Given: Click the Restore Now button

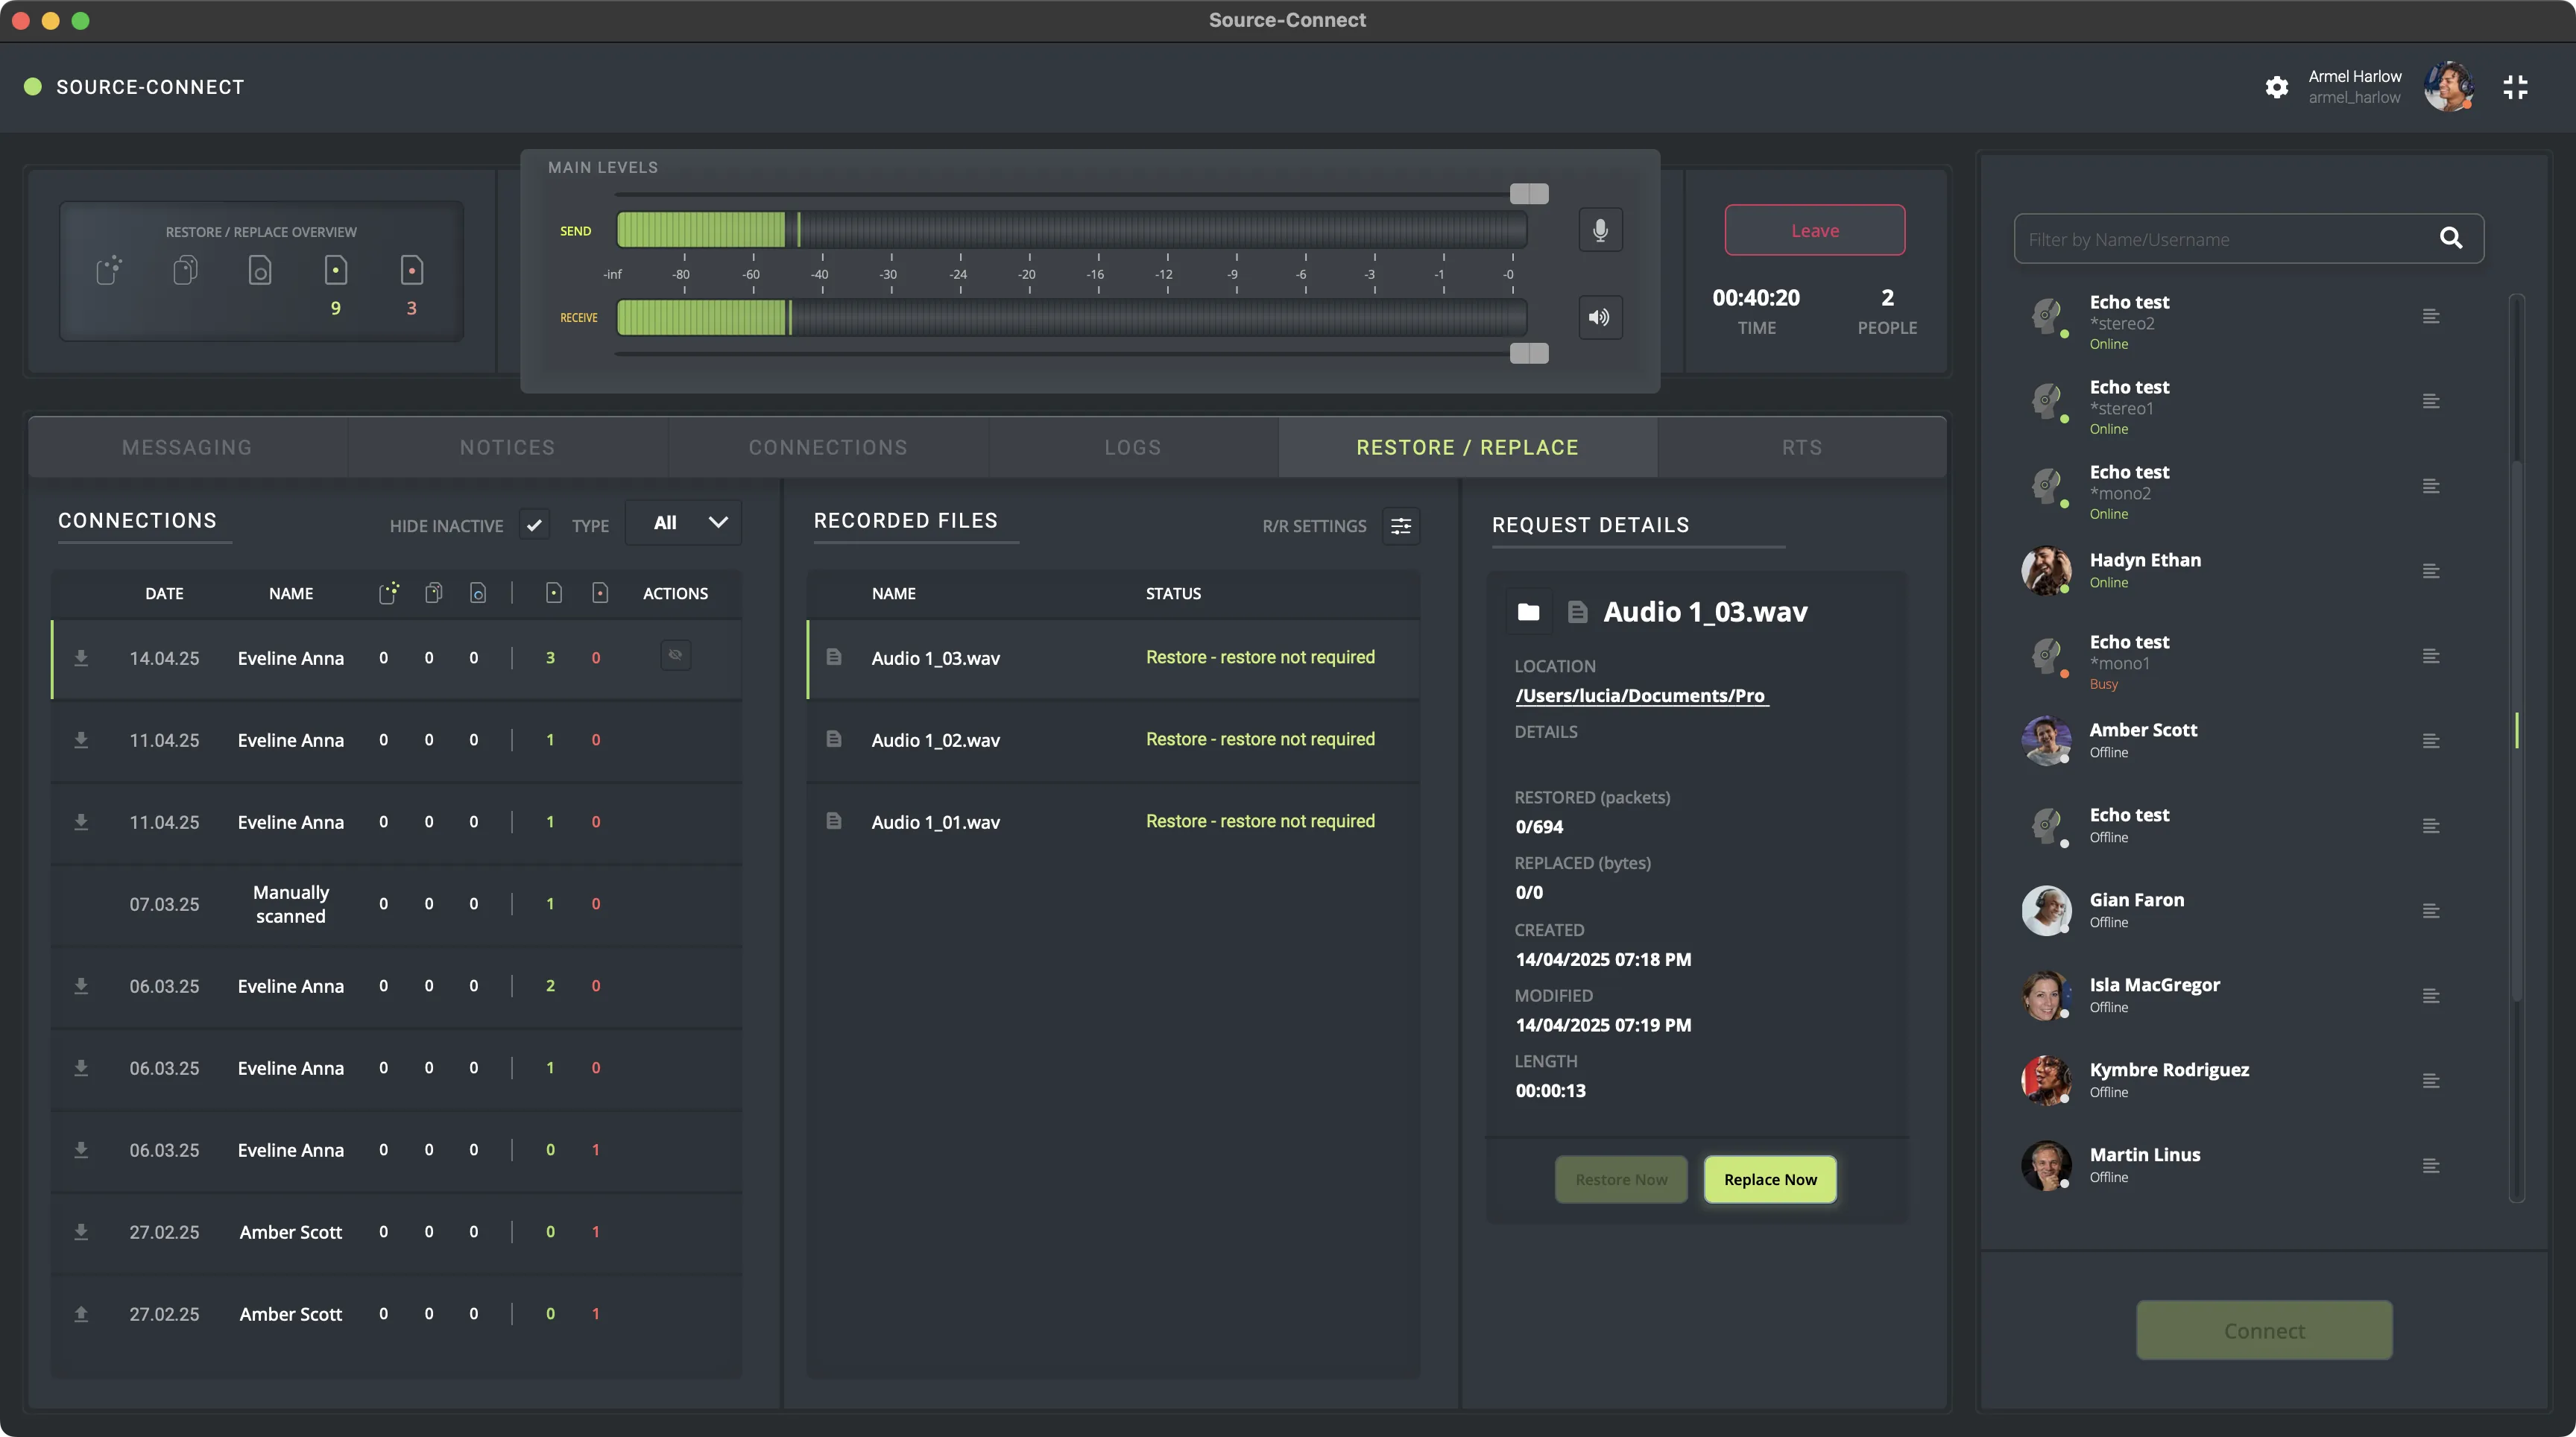Looking at the screenshot, I should click(x=1621, y=1180).
